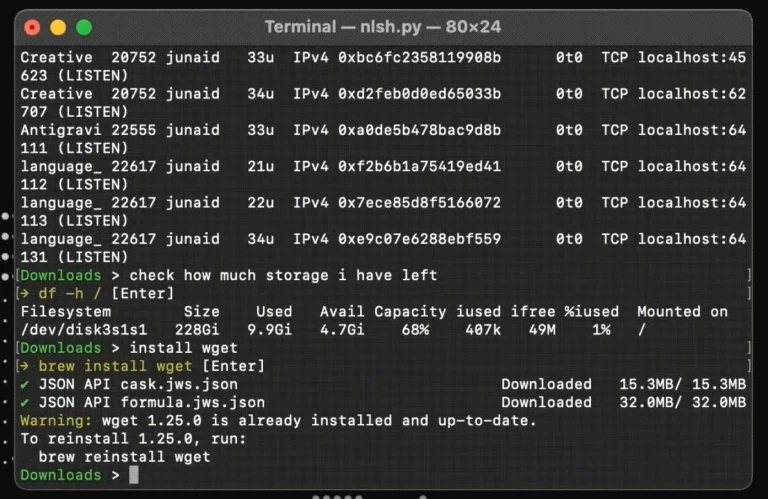Click the green checkmark beside cask.jws.json
The image size is (768, 499).
24,385
